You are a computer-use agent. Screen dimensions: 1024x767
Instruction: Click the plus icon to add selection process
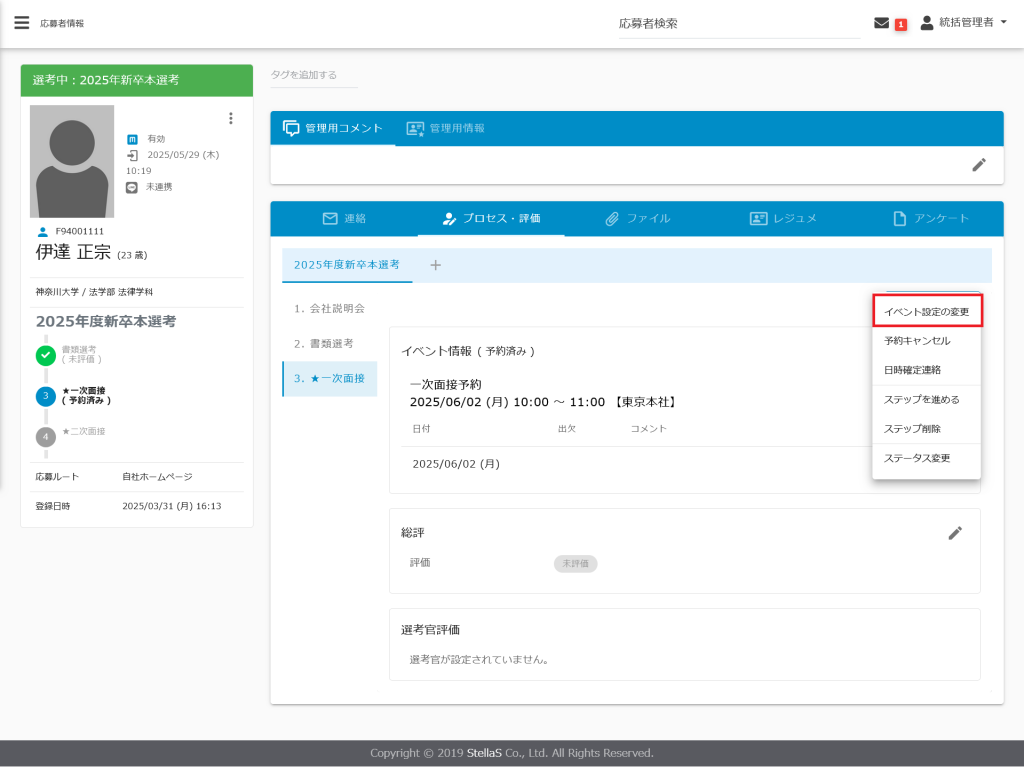(435, 265)
